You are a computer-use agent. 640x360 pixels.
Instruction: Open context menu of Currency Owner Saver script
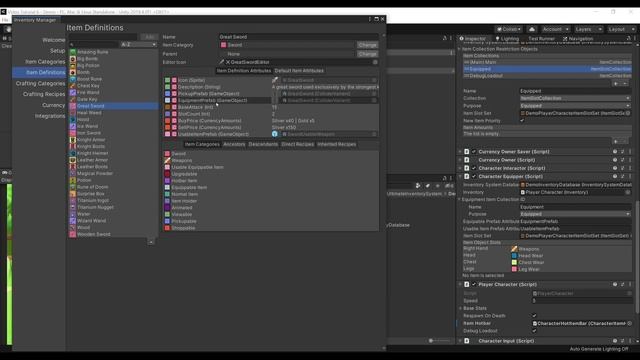click(x=630, y=152)
